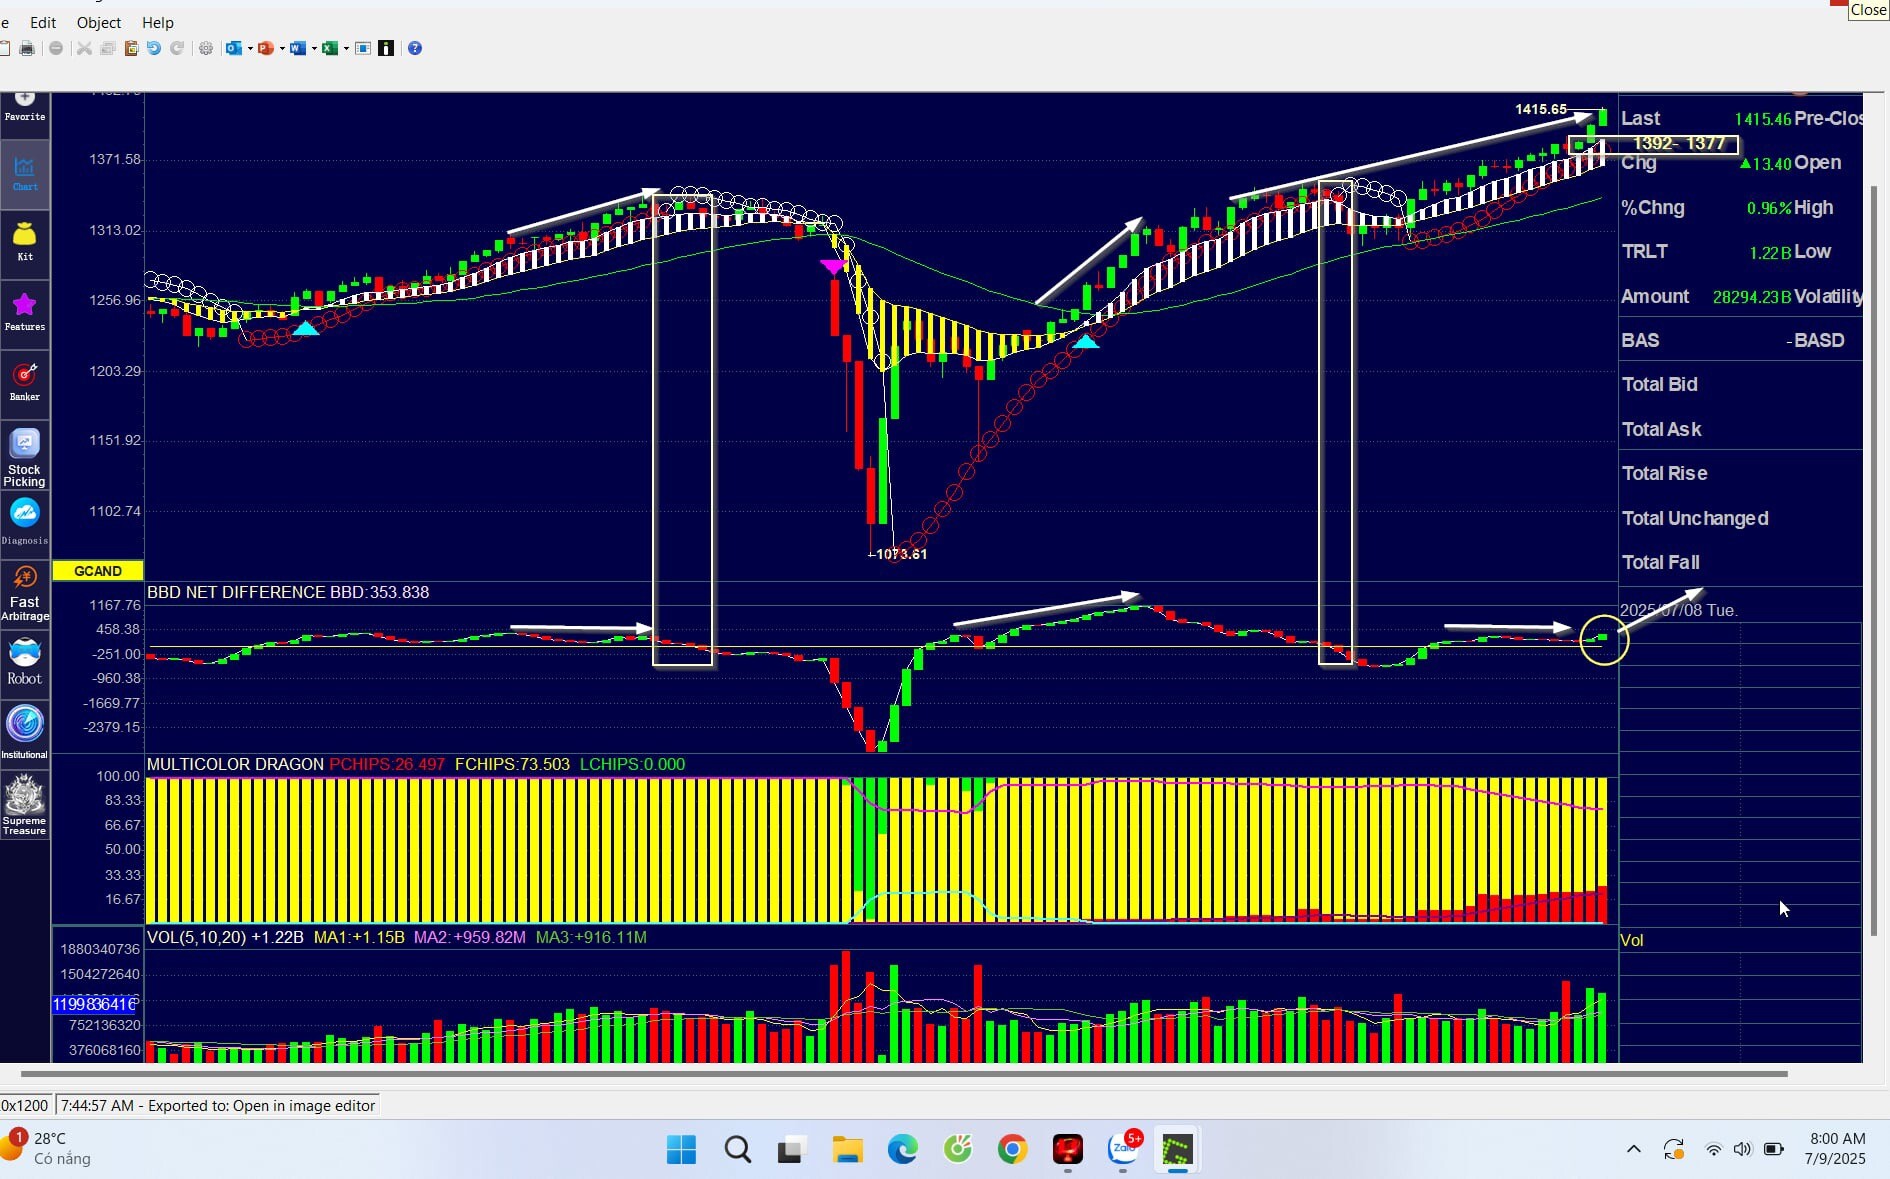
Task: Click the yellow GCAND label button
Action: click(x=98, y=571)
